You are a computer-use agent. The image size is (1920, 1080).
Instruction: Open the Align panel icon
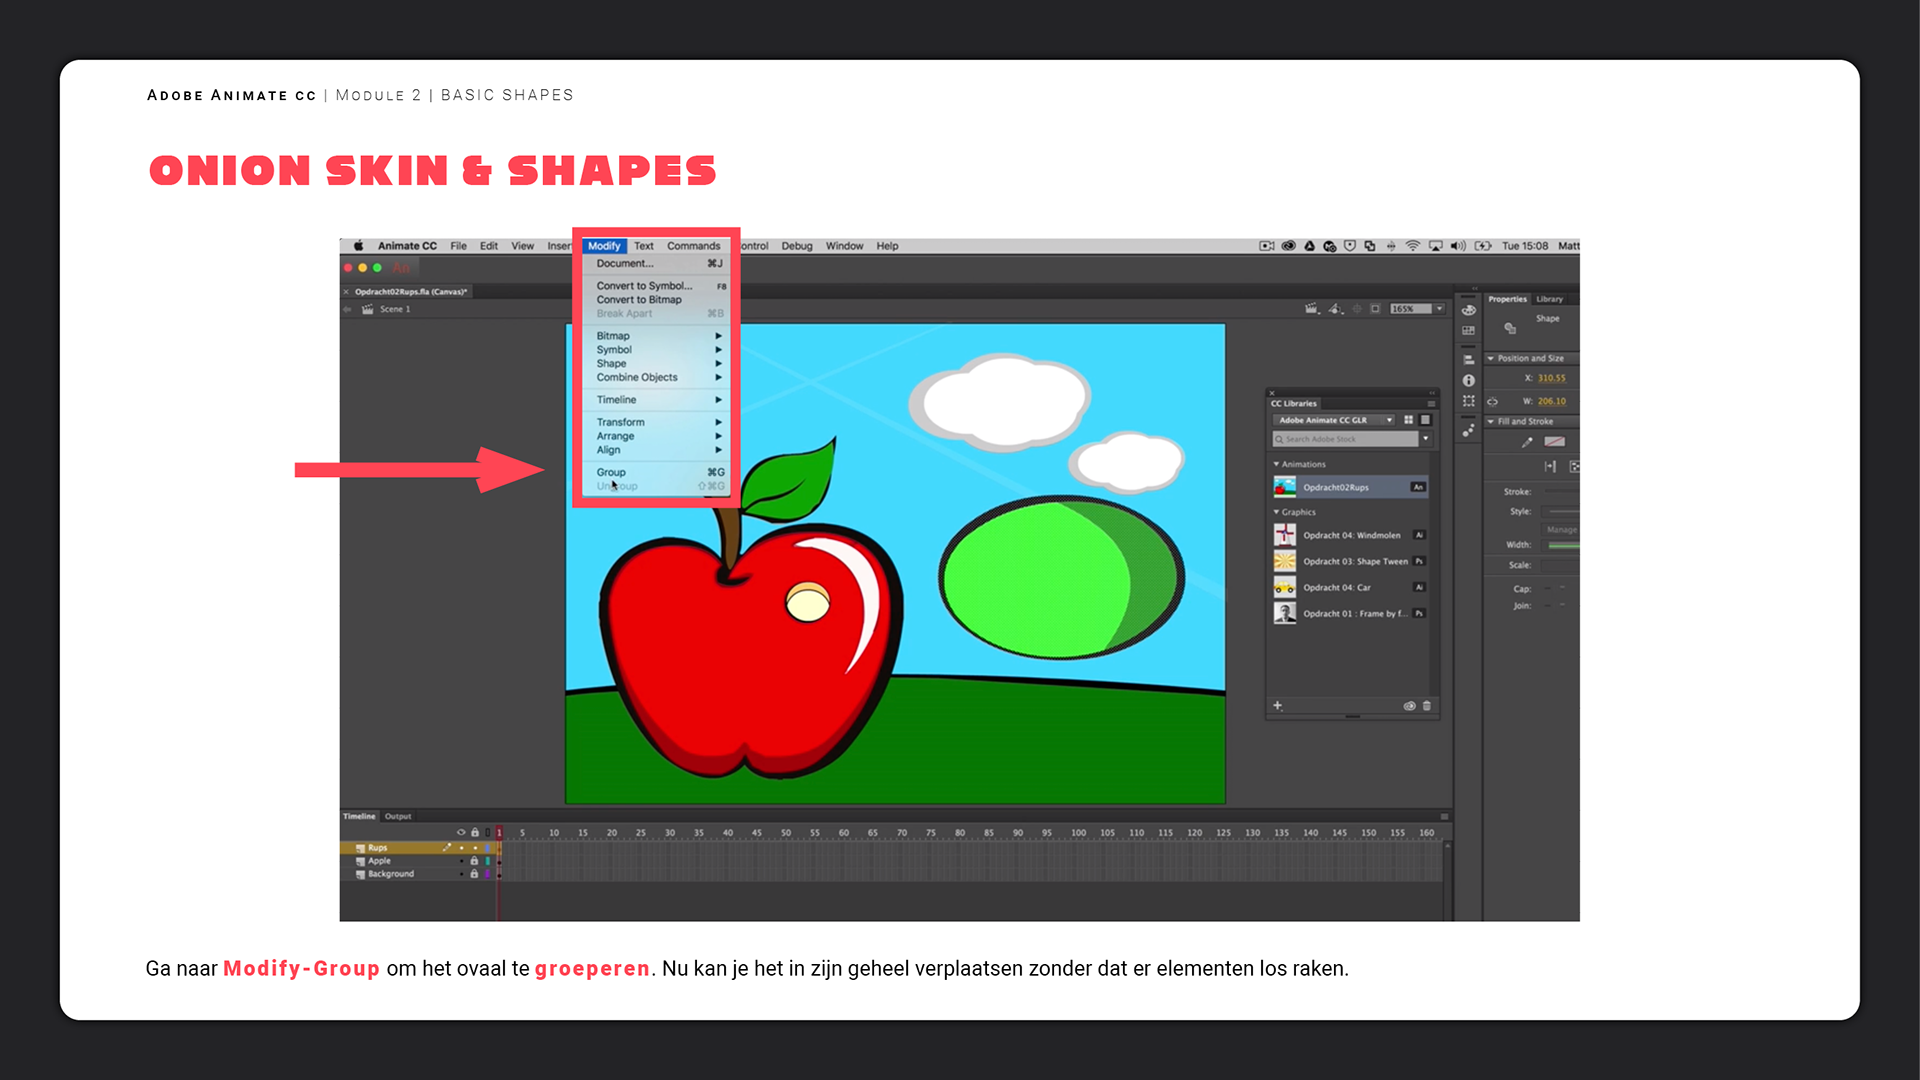click(x=1468, y=360)
